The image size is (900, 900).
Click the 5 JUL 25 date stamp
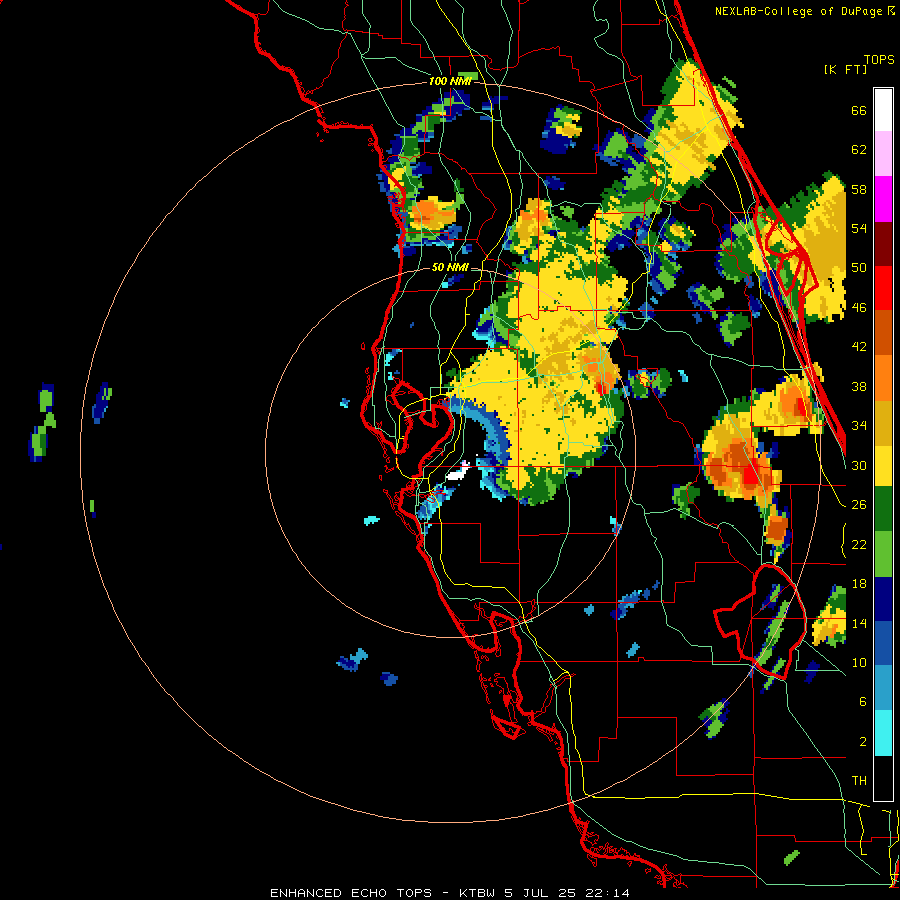point(542,893)
